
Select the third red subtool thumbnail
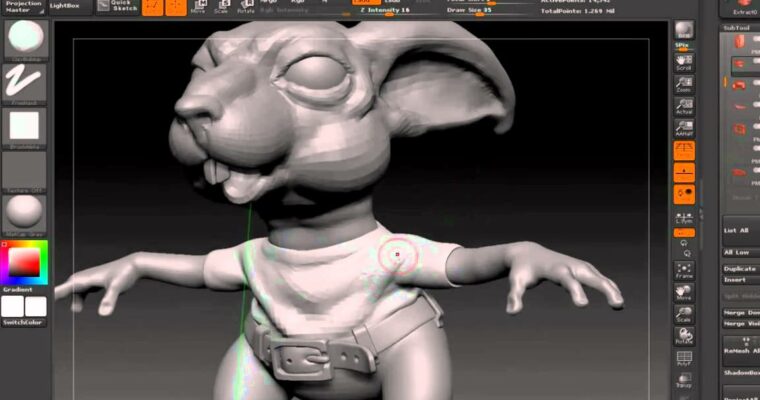[x=739, y=86]
